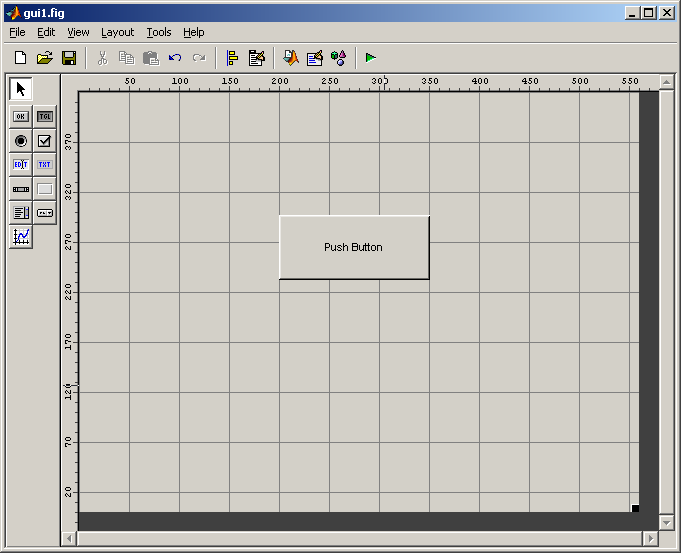Viewport: 681px width, 553px height.
Task: Pick the Checkbox palette tool
Action: click(45, 141)
